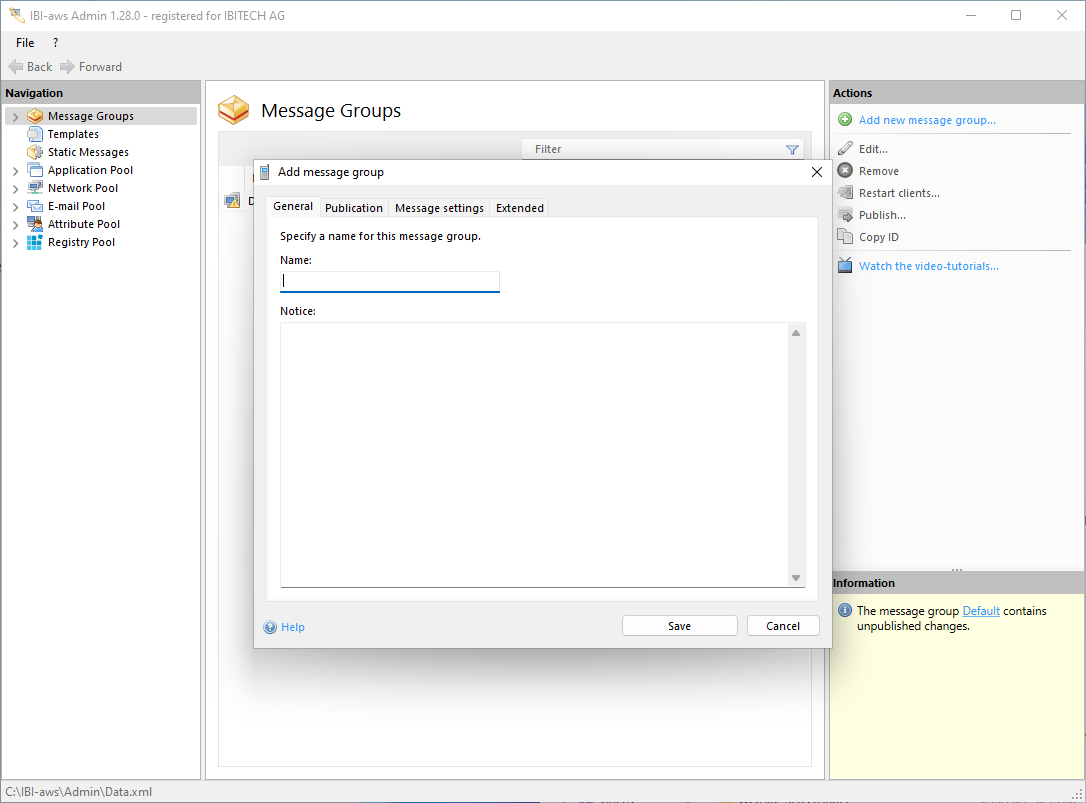Click the Name input field
Viewport: 1086px width, 803px height.
coord(390,281)
